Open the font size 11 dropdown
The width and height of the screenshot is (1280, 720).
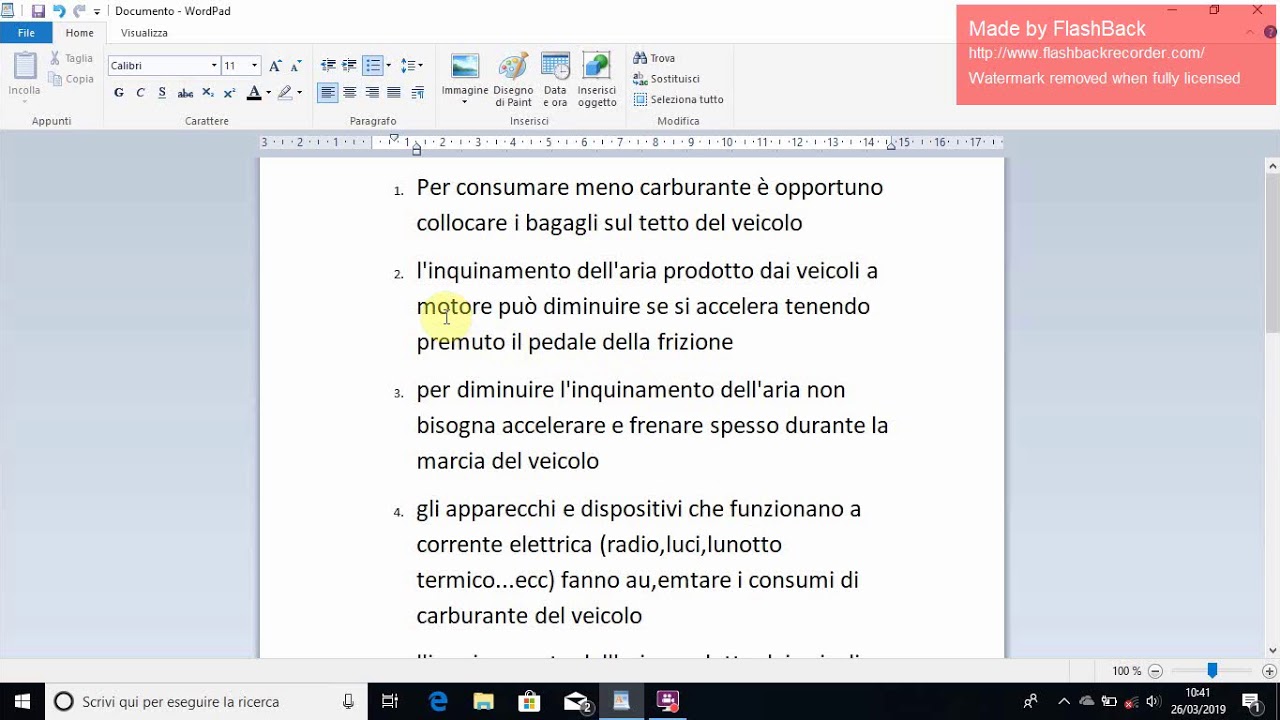click(x=254, y=66)
